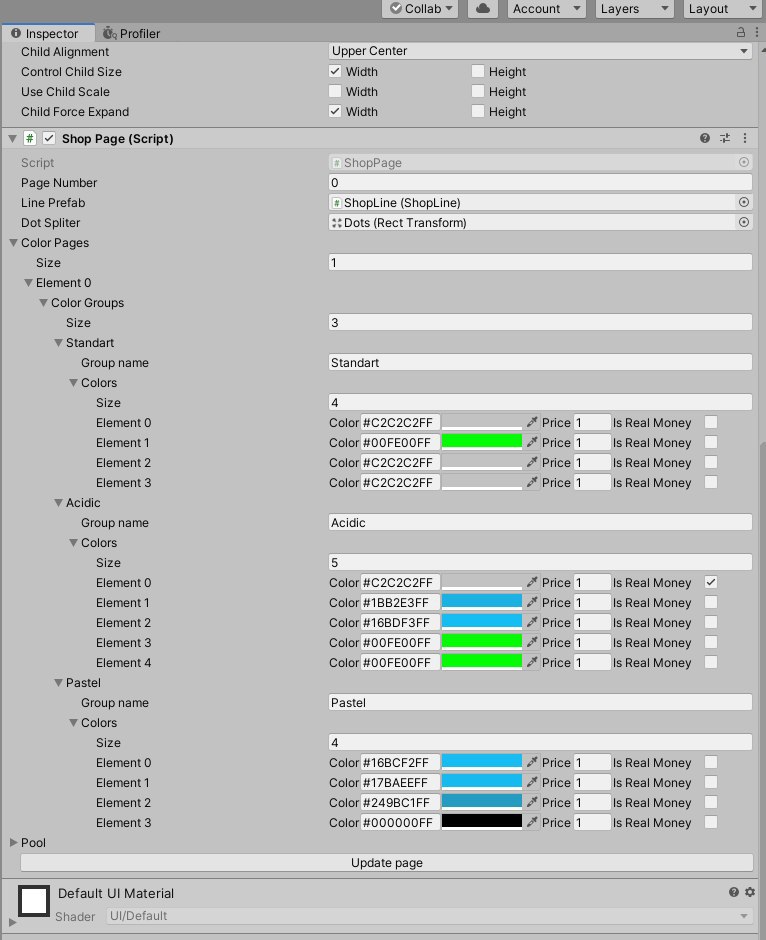
Task: Click eyedropper for Acidic Element 0 color
Action: [532, 582]
